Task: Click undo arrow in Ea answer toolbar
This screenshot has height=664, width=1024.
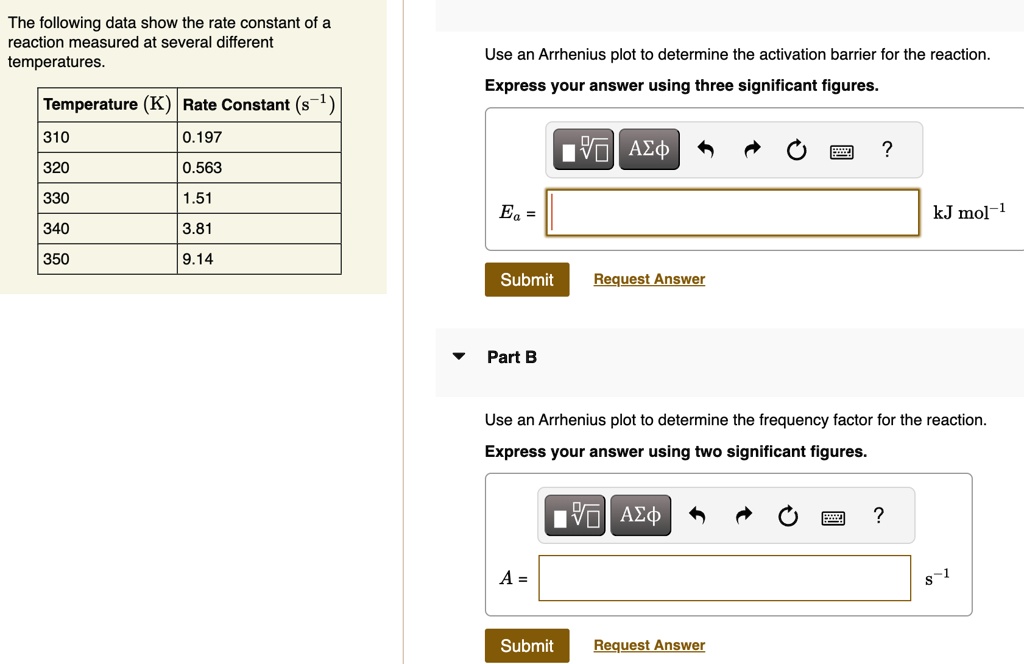Action: (706, 151)
